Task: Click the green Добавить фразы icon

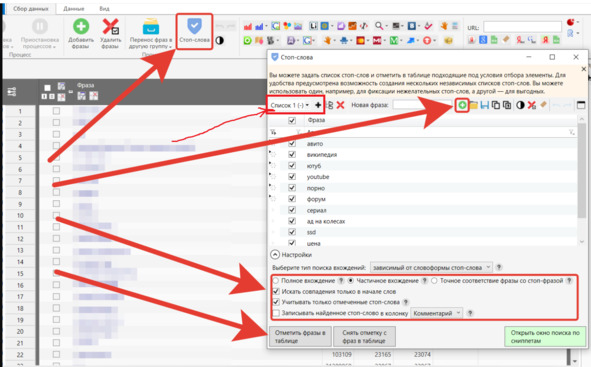Action: (x=81, y=27)
